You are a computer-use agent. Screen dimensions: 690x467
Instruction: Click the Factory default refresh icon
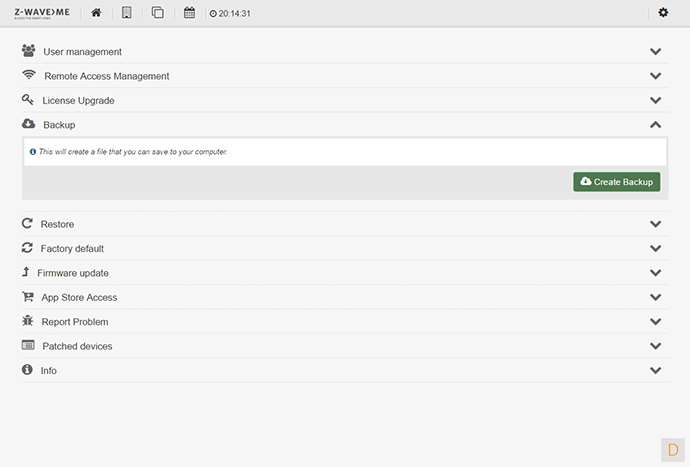coord(27,248)
